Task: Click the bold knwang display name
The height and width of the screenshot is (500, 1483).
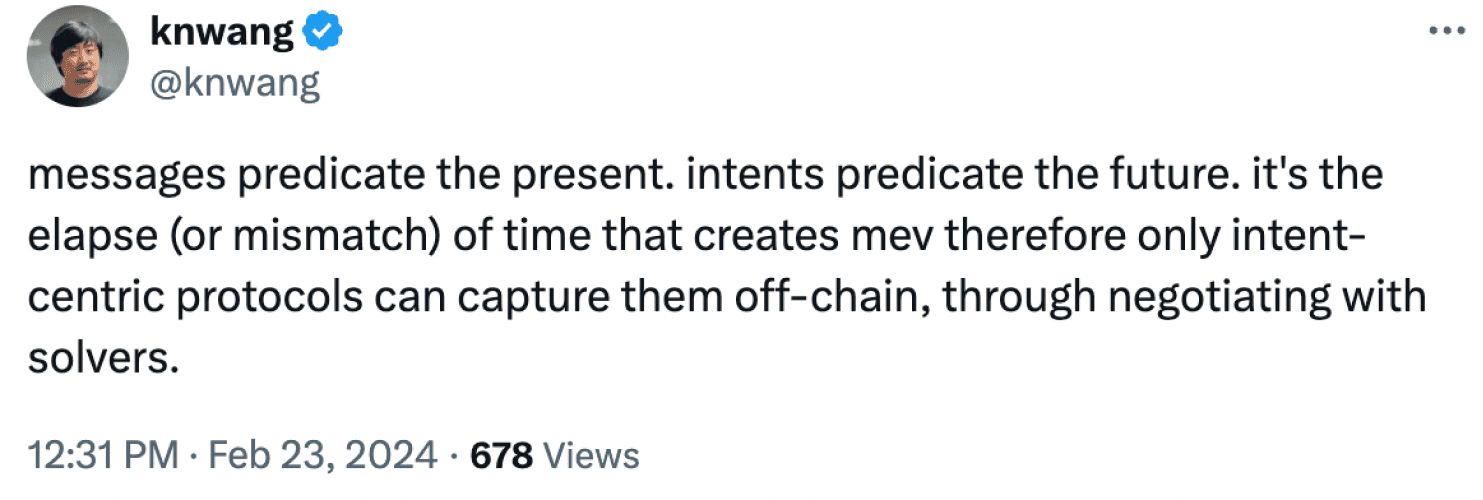Action: (x=223, y=34)
